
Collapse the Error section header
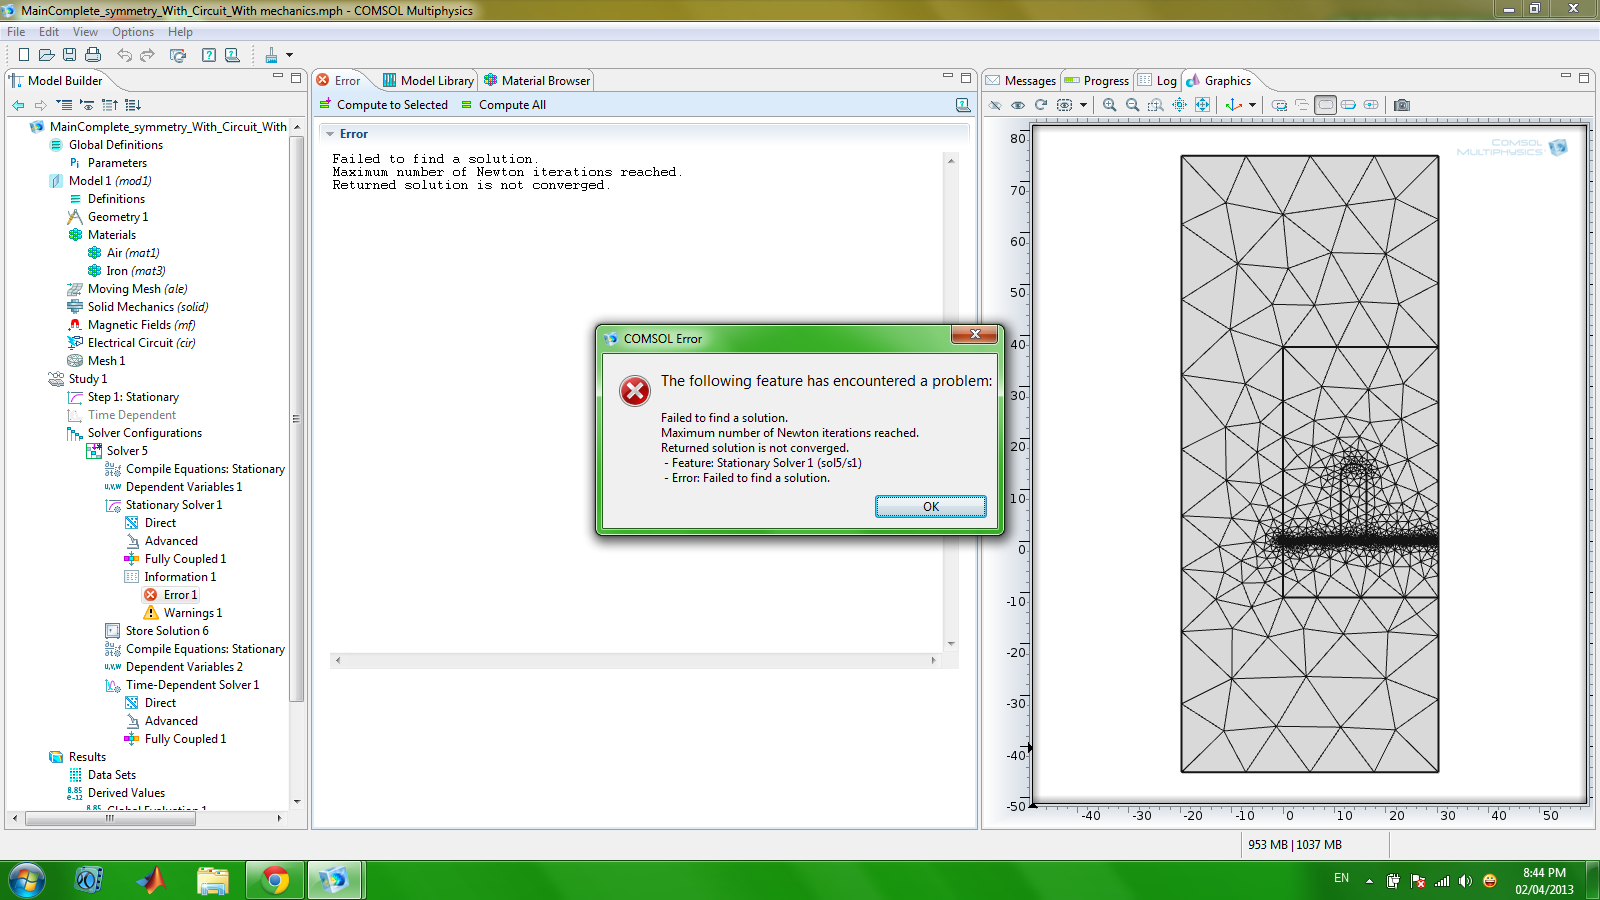tap(331, 134)
